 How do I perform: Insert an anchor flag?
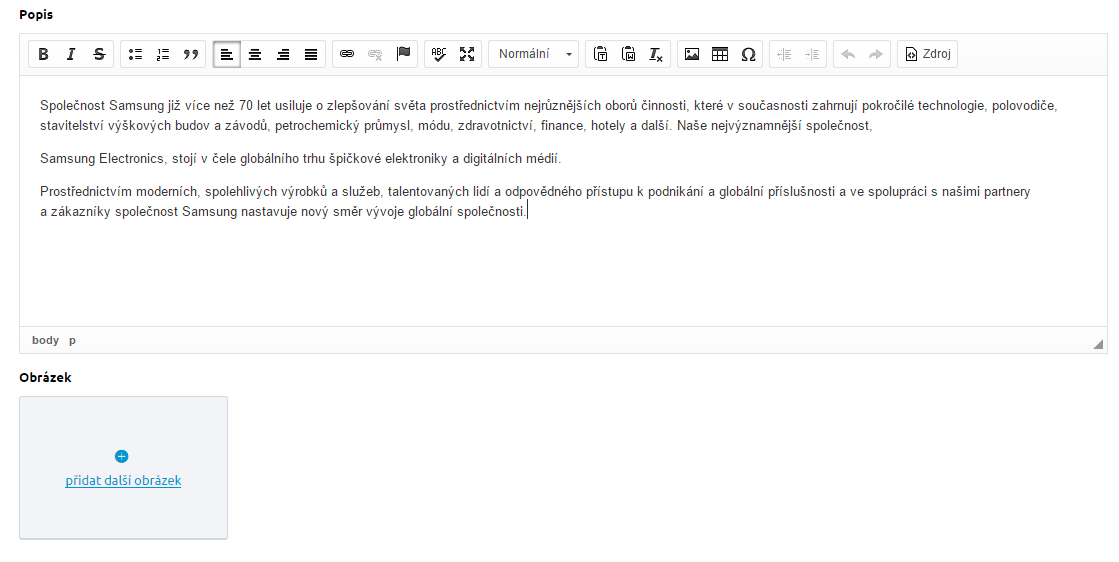403,54
